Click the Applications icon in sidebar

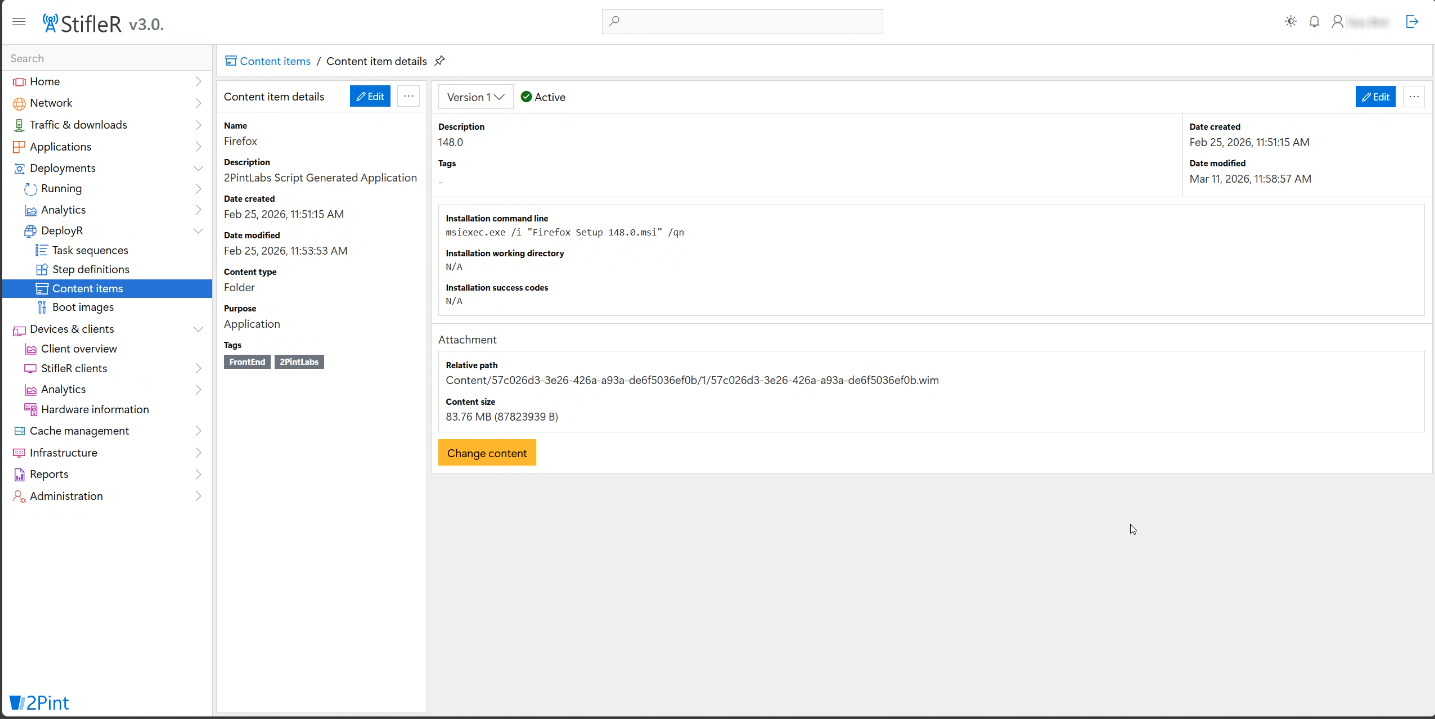pyautogui.click(x=19, y=147)
